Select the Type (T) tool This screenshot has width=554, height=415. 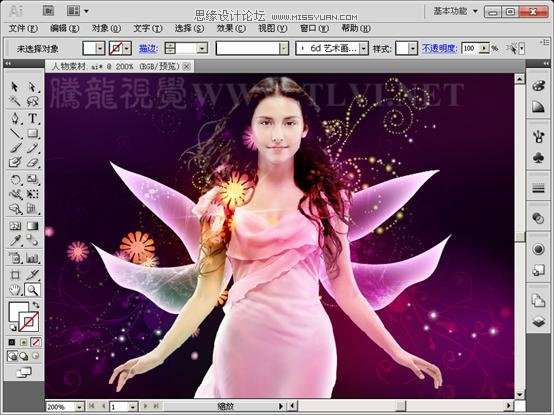tap(32, 118)
